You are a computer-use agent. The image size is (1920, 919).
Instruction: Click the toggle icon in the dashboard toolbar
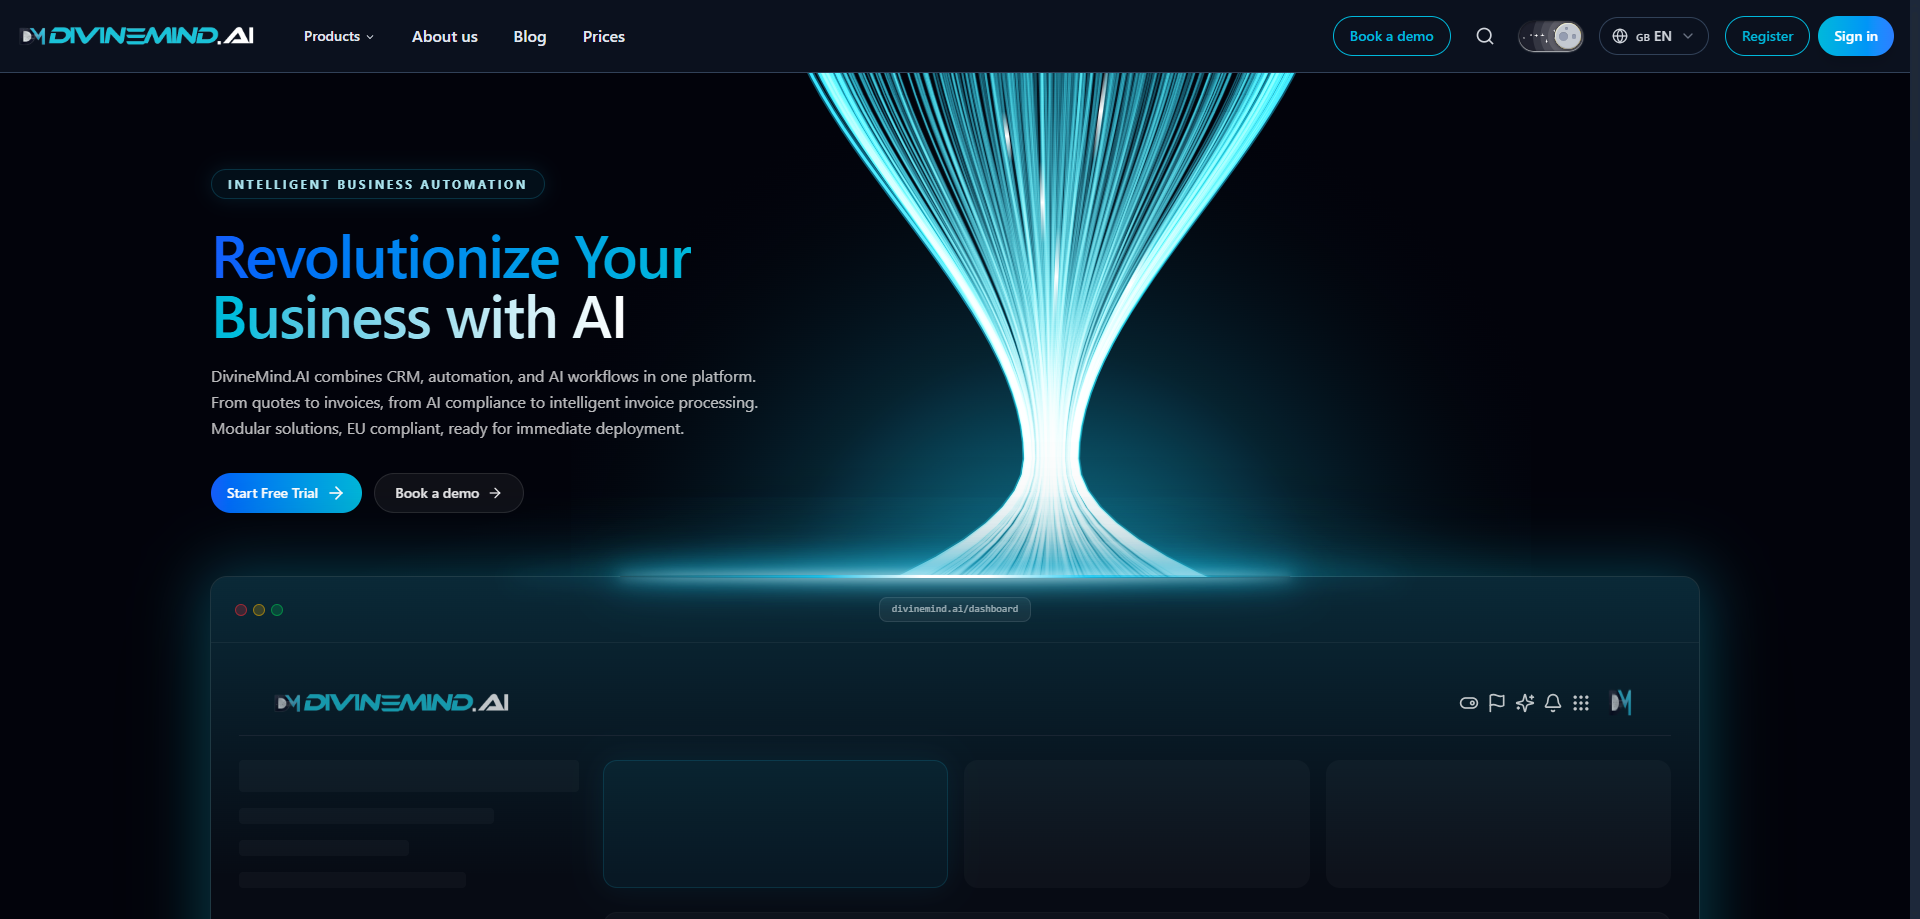(1469, 703)
